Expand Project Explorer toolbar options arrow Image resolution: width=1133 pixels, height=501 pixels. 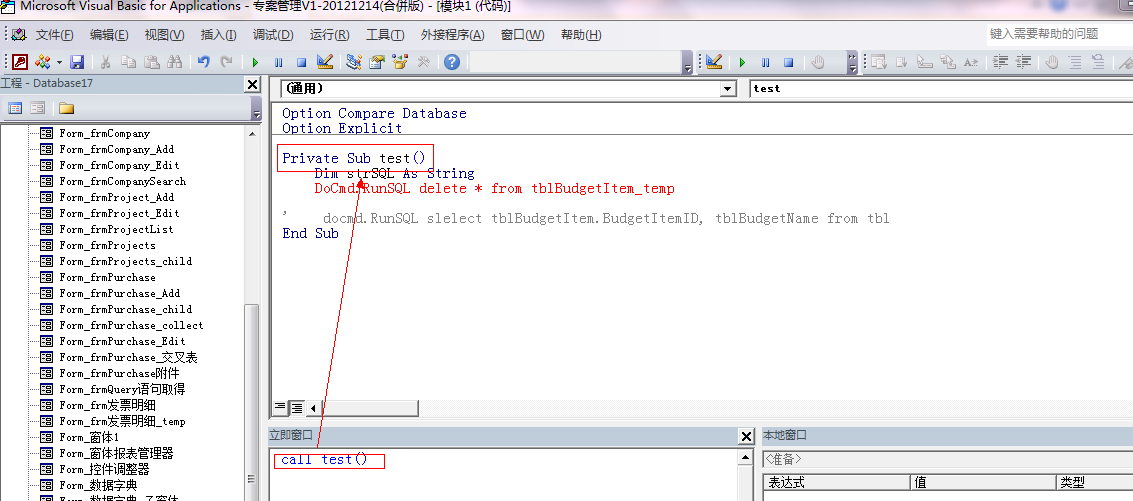click(x=256, y=109)
